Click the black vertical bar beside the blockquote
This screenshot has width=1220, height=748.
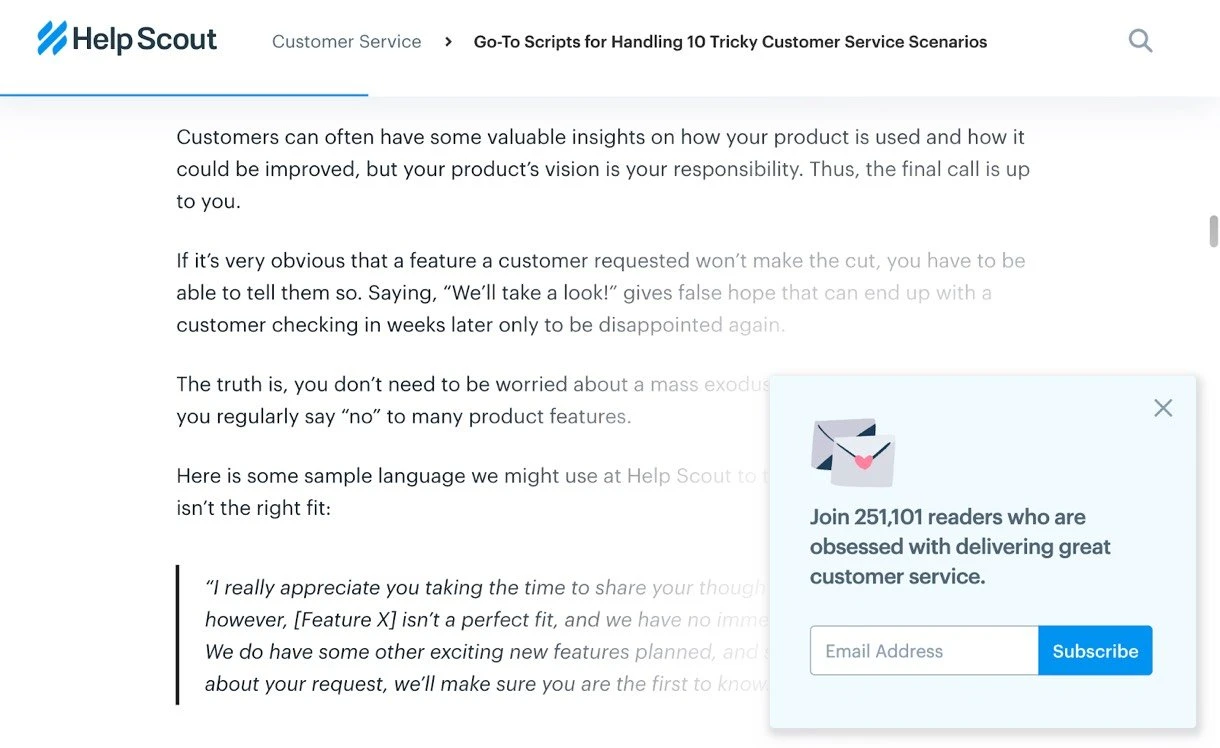point(178,635)
